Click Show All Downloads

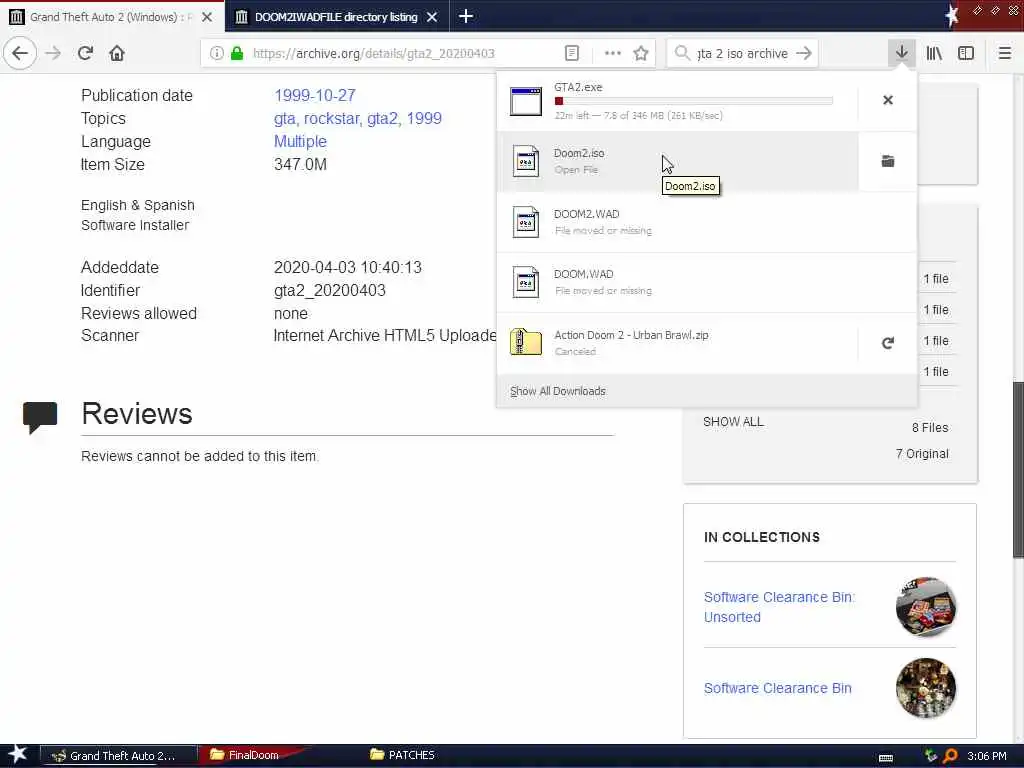(558, 391)
